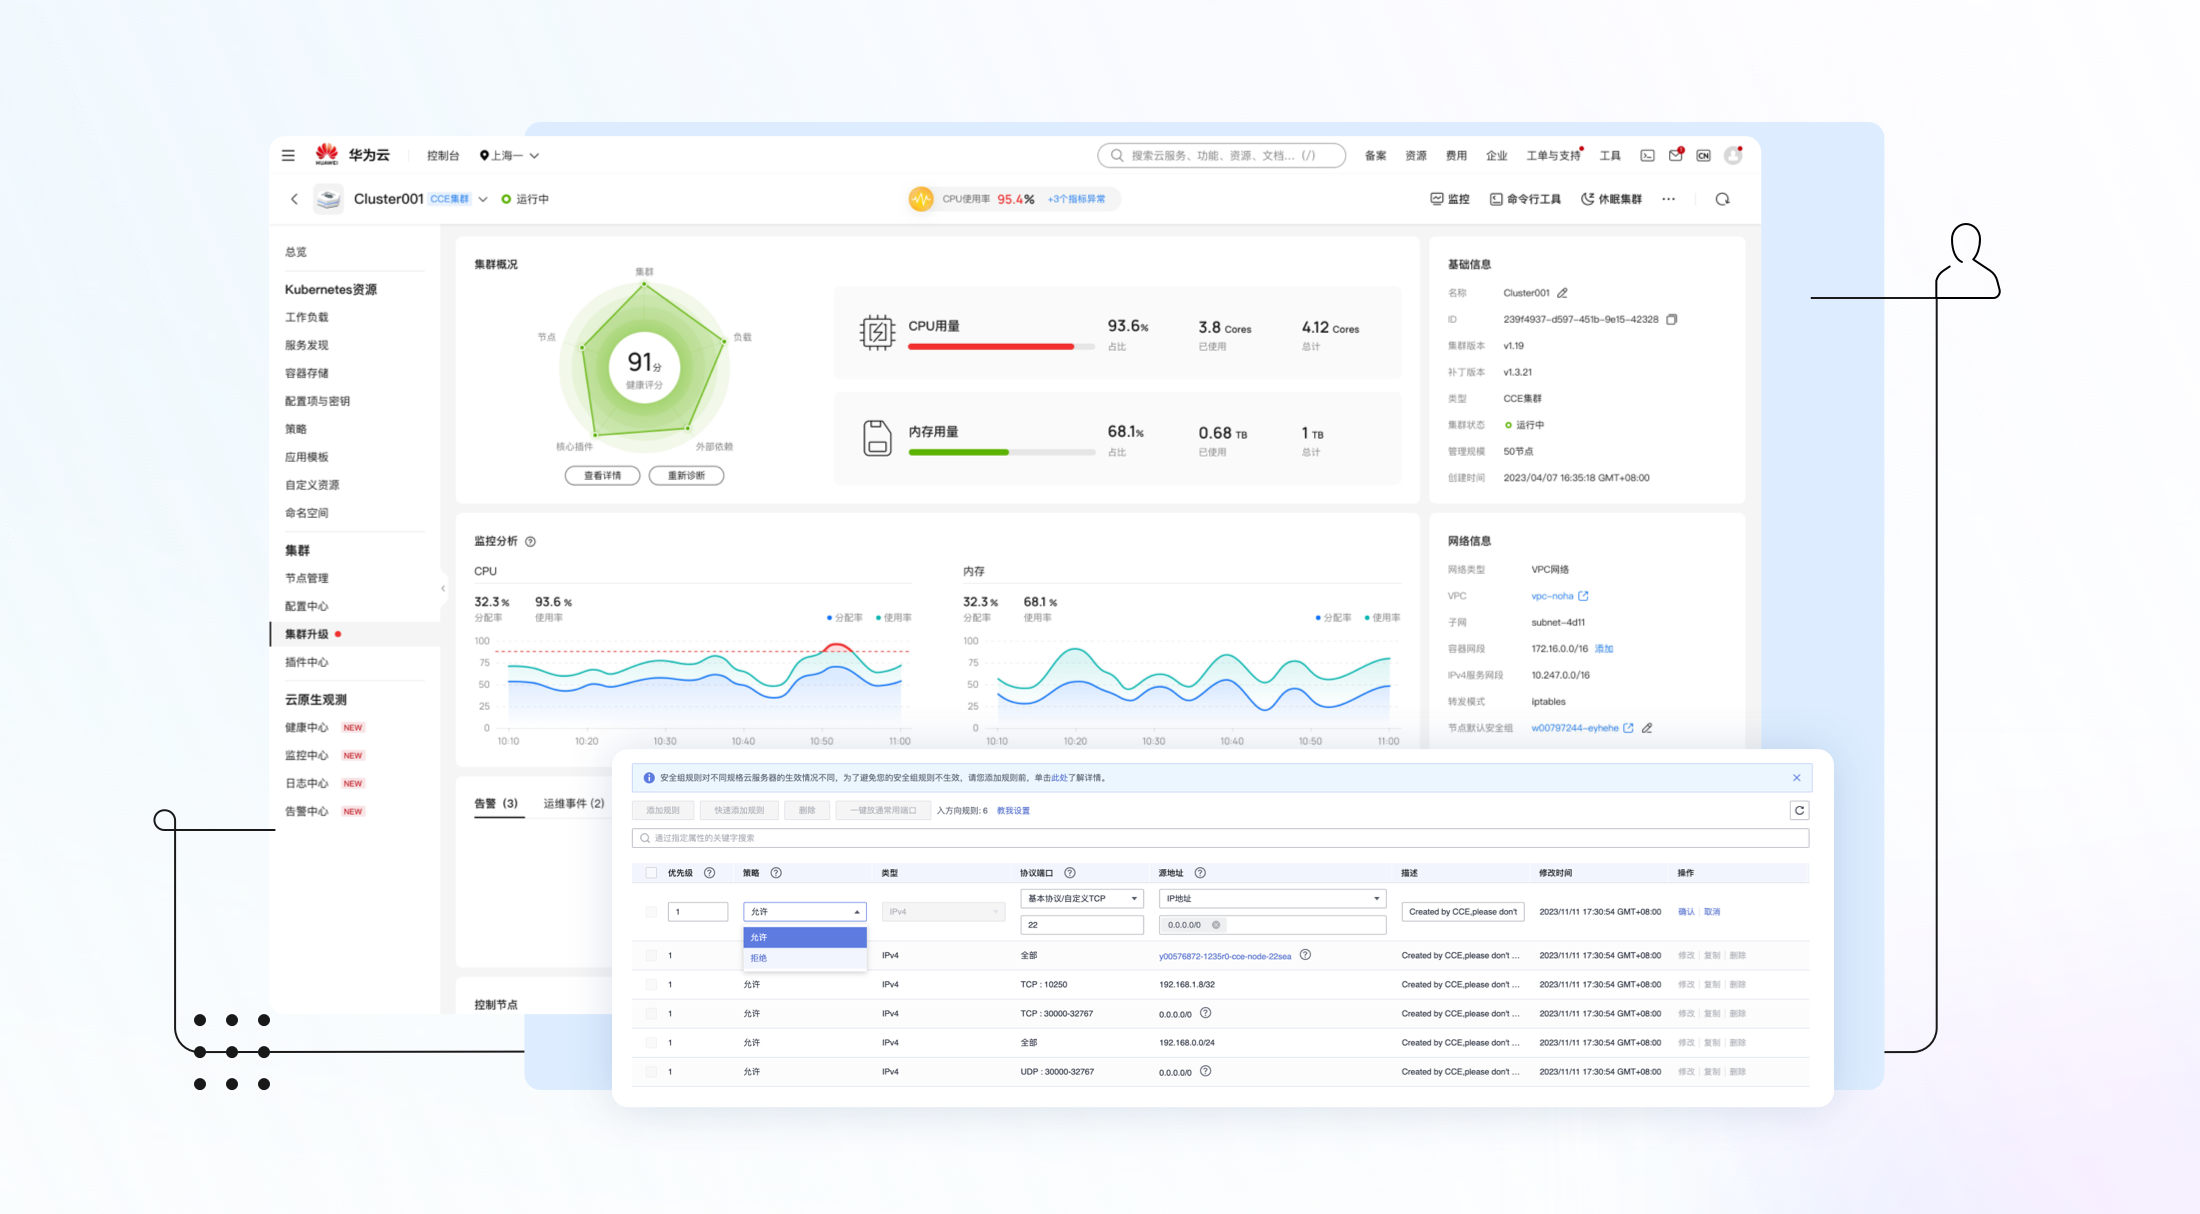Open the hamburger menu next to Huawei Cloud logo
The image size is (2200, 1214).
(x=288, y=155)
